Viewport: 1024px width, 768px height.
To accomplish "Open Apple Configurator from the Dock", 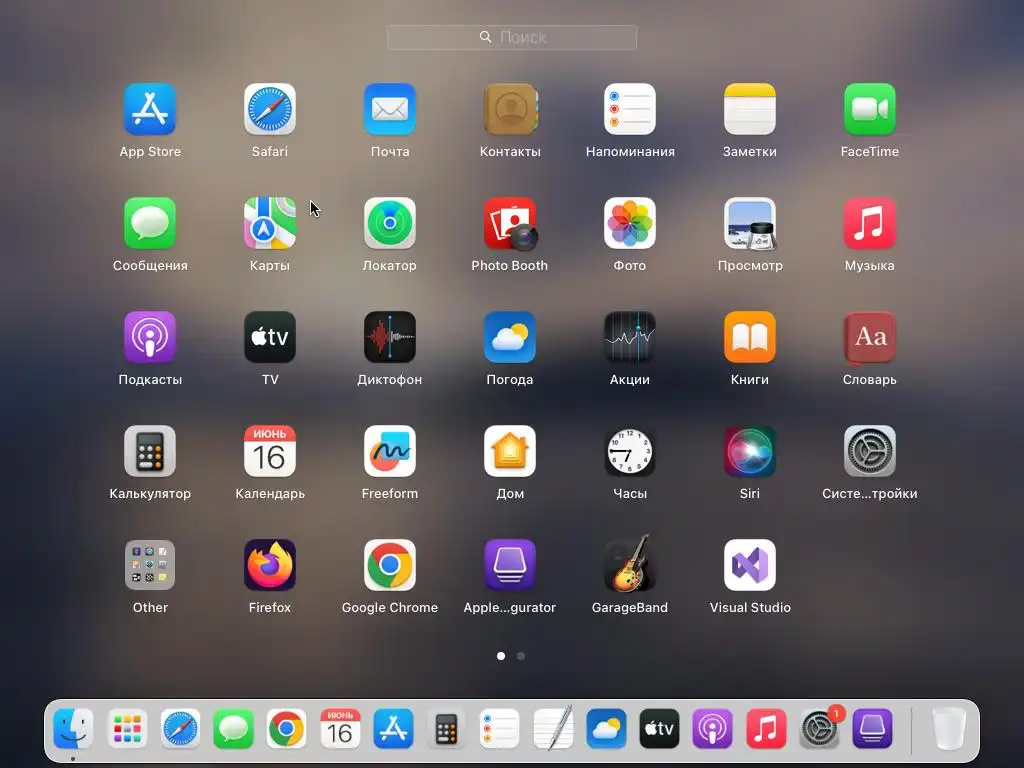I will 872,728.
